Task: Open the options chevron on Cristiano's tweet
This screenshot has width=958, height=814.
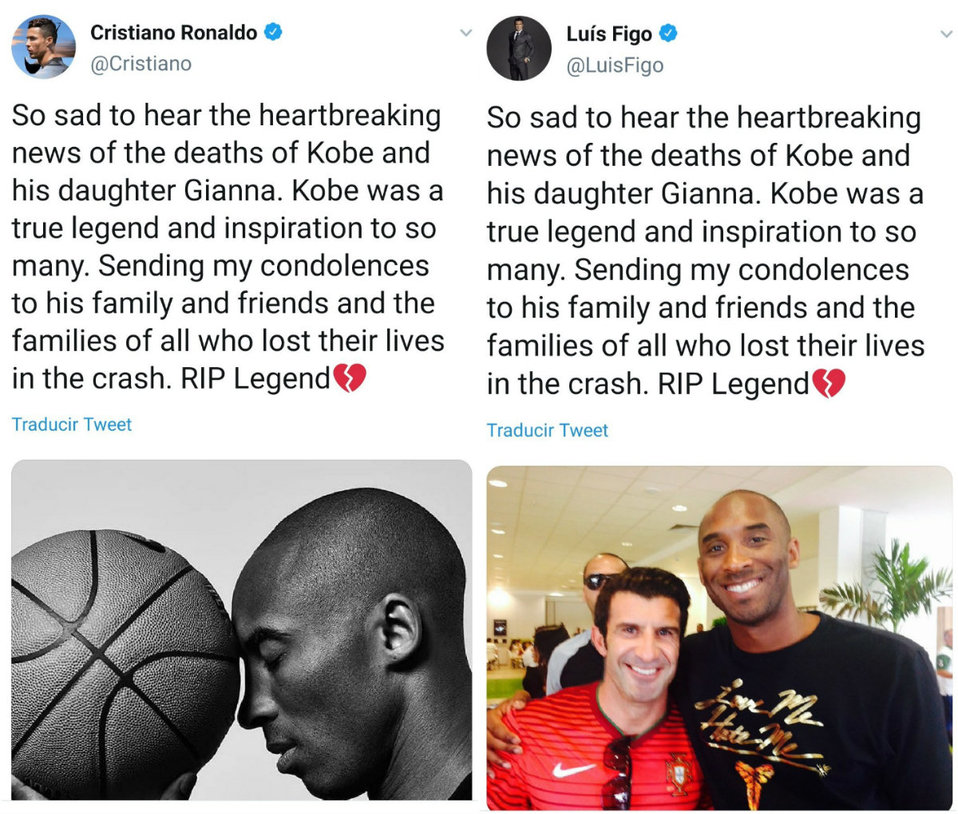Action: [466, 32]
